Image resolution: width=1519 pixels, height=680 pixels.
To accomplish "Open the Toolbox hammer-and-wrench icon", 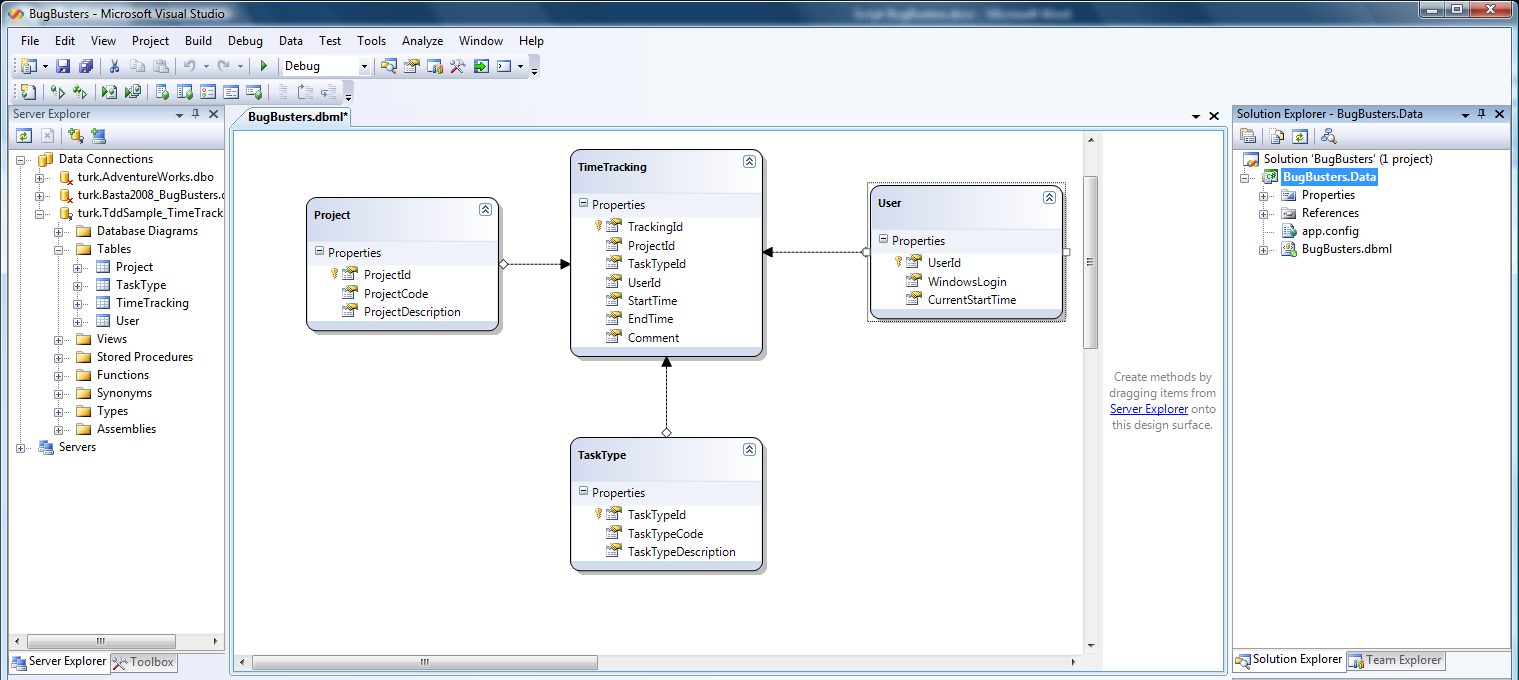I will point(458,66).
